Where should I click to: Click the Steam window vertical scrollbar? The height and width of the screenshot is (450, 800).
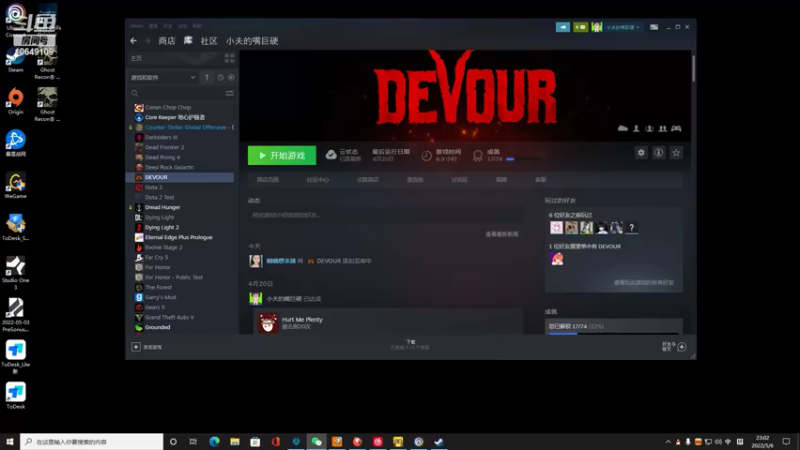[693, 68]
